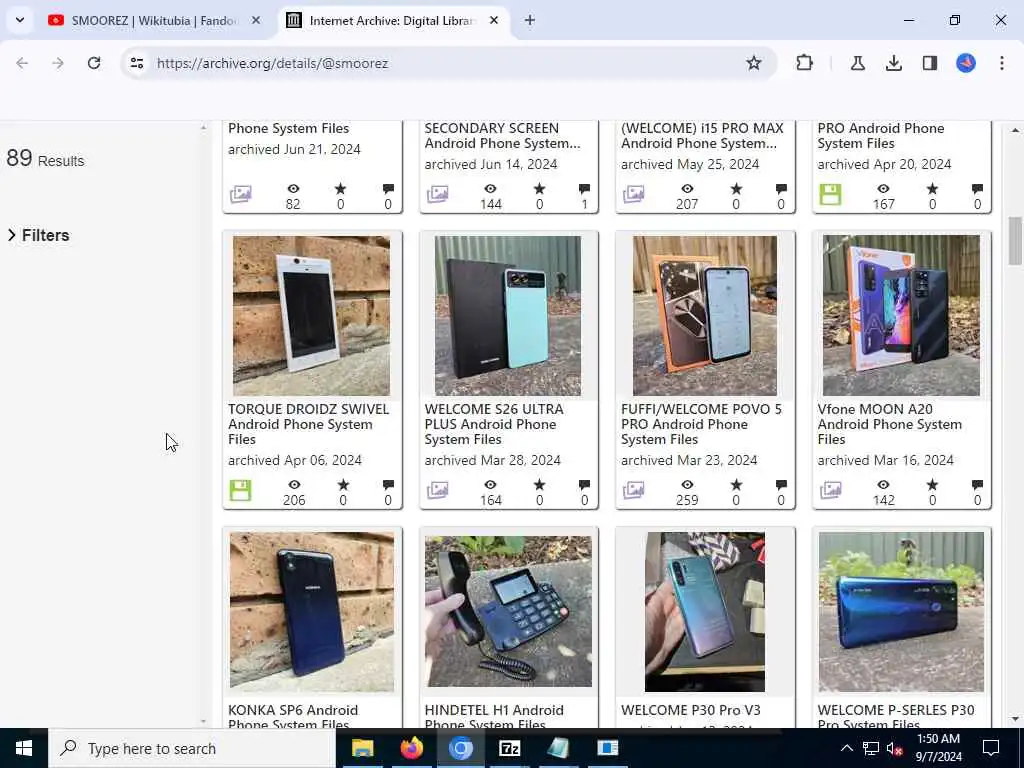The width and height of the screenshot is (1024, 768).
Task: Reload the archive.org page
Action: [x=94, y=63]
